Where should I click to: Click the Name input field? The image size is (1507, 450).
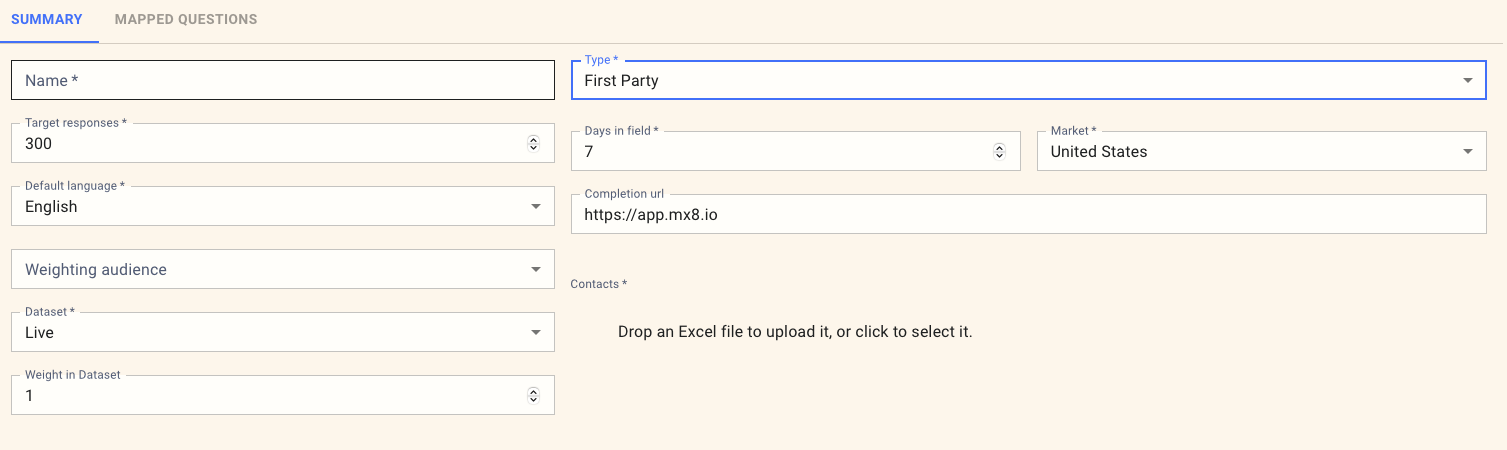coord(282,80)
